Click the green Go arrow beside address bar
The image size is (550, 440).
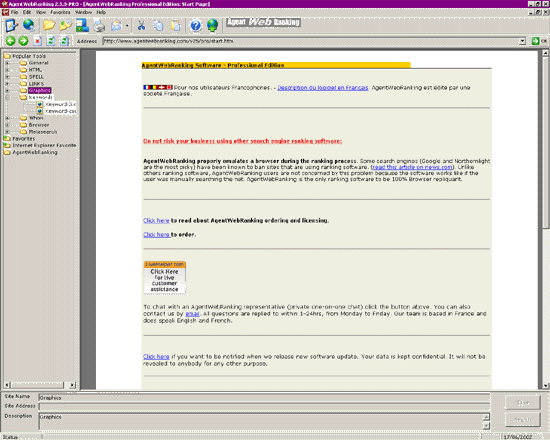coord(535,41)
